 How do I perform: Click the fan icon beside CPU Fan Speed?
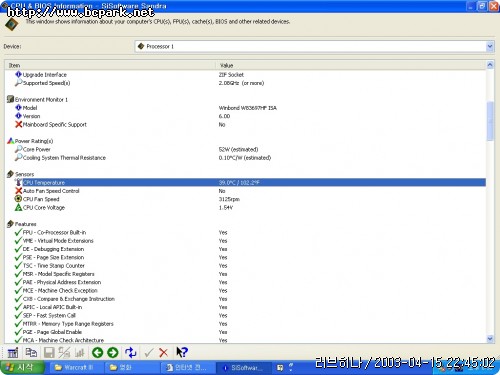tap(18, 199)
